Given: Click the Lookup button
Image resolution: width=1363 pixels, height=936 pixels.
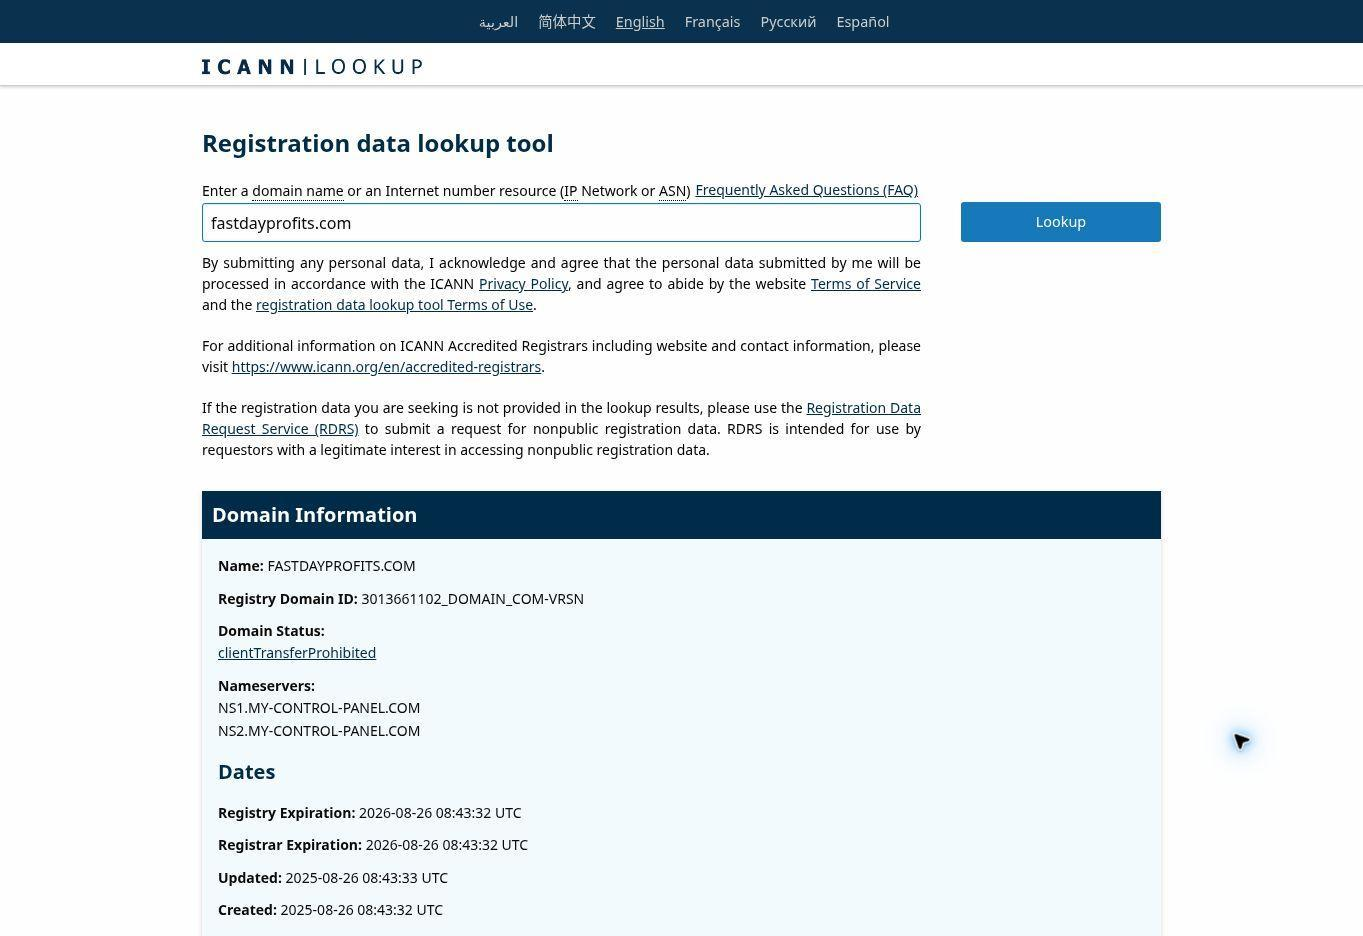Looking at the screenshot, I should click(x=1061, y=222).
